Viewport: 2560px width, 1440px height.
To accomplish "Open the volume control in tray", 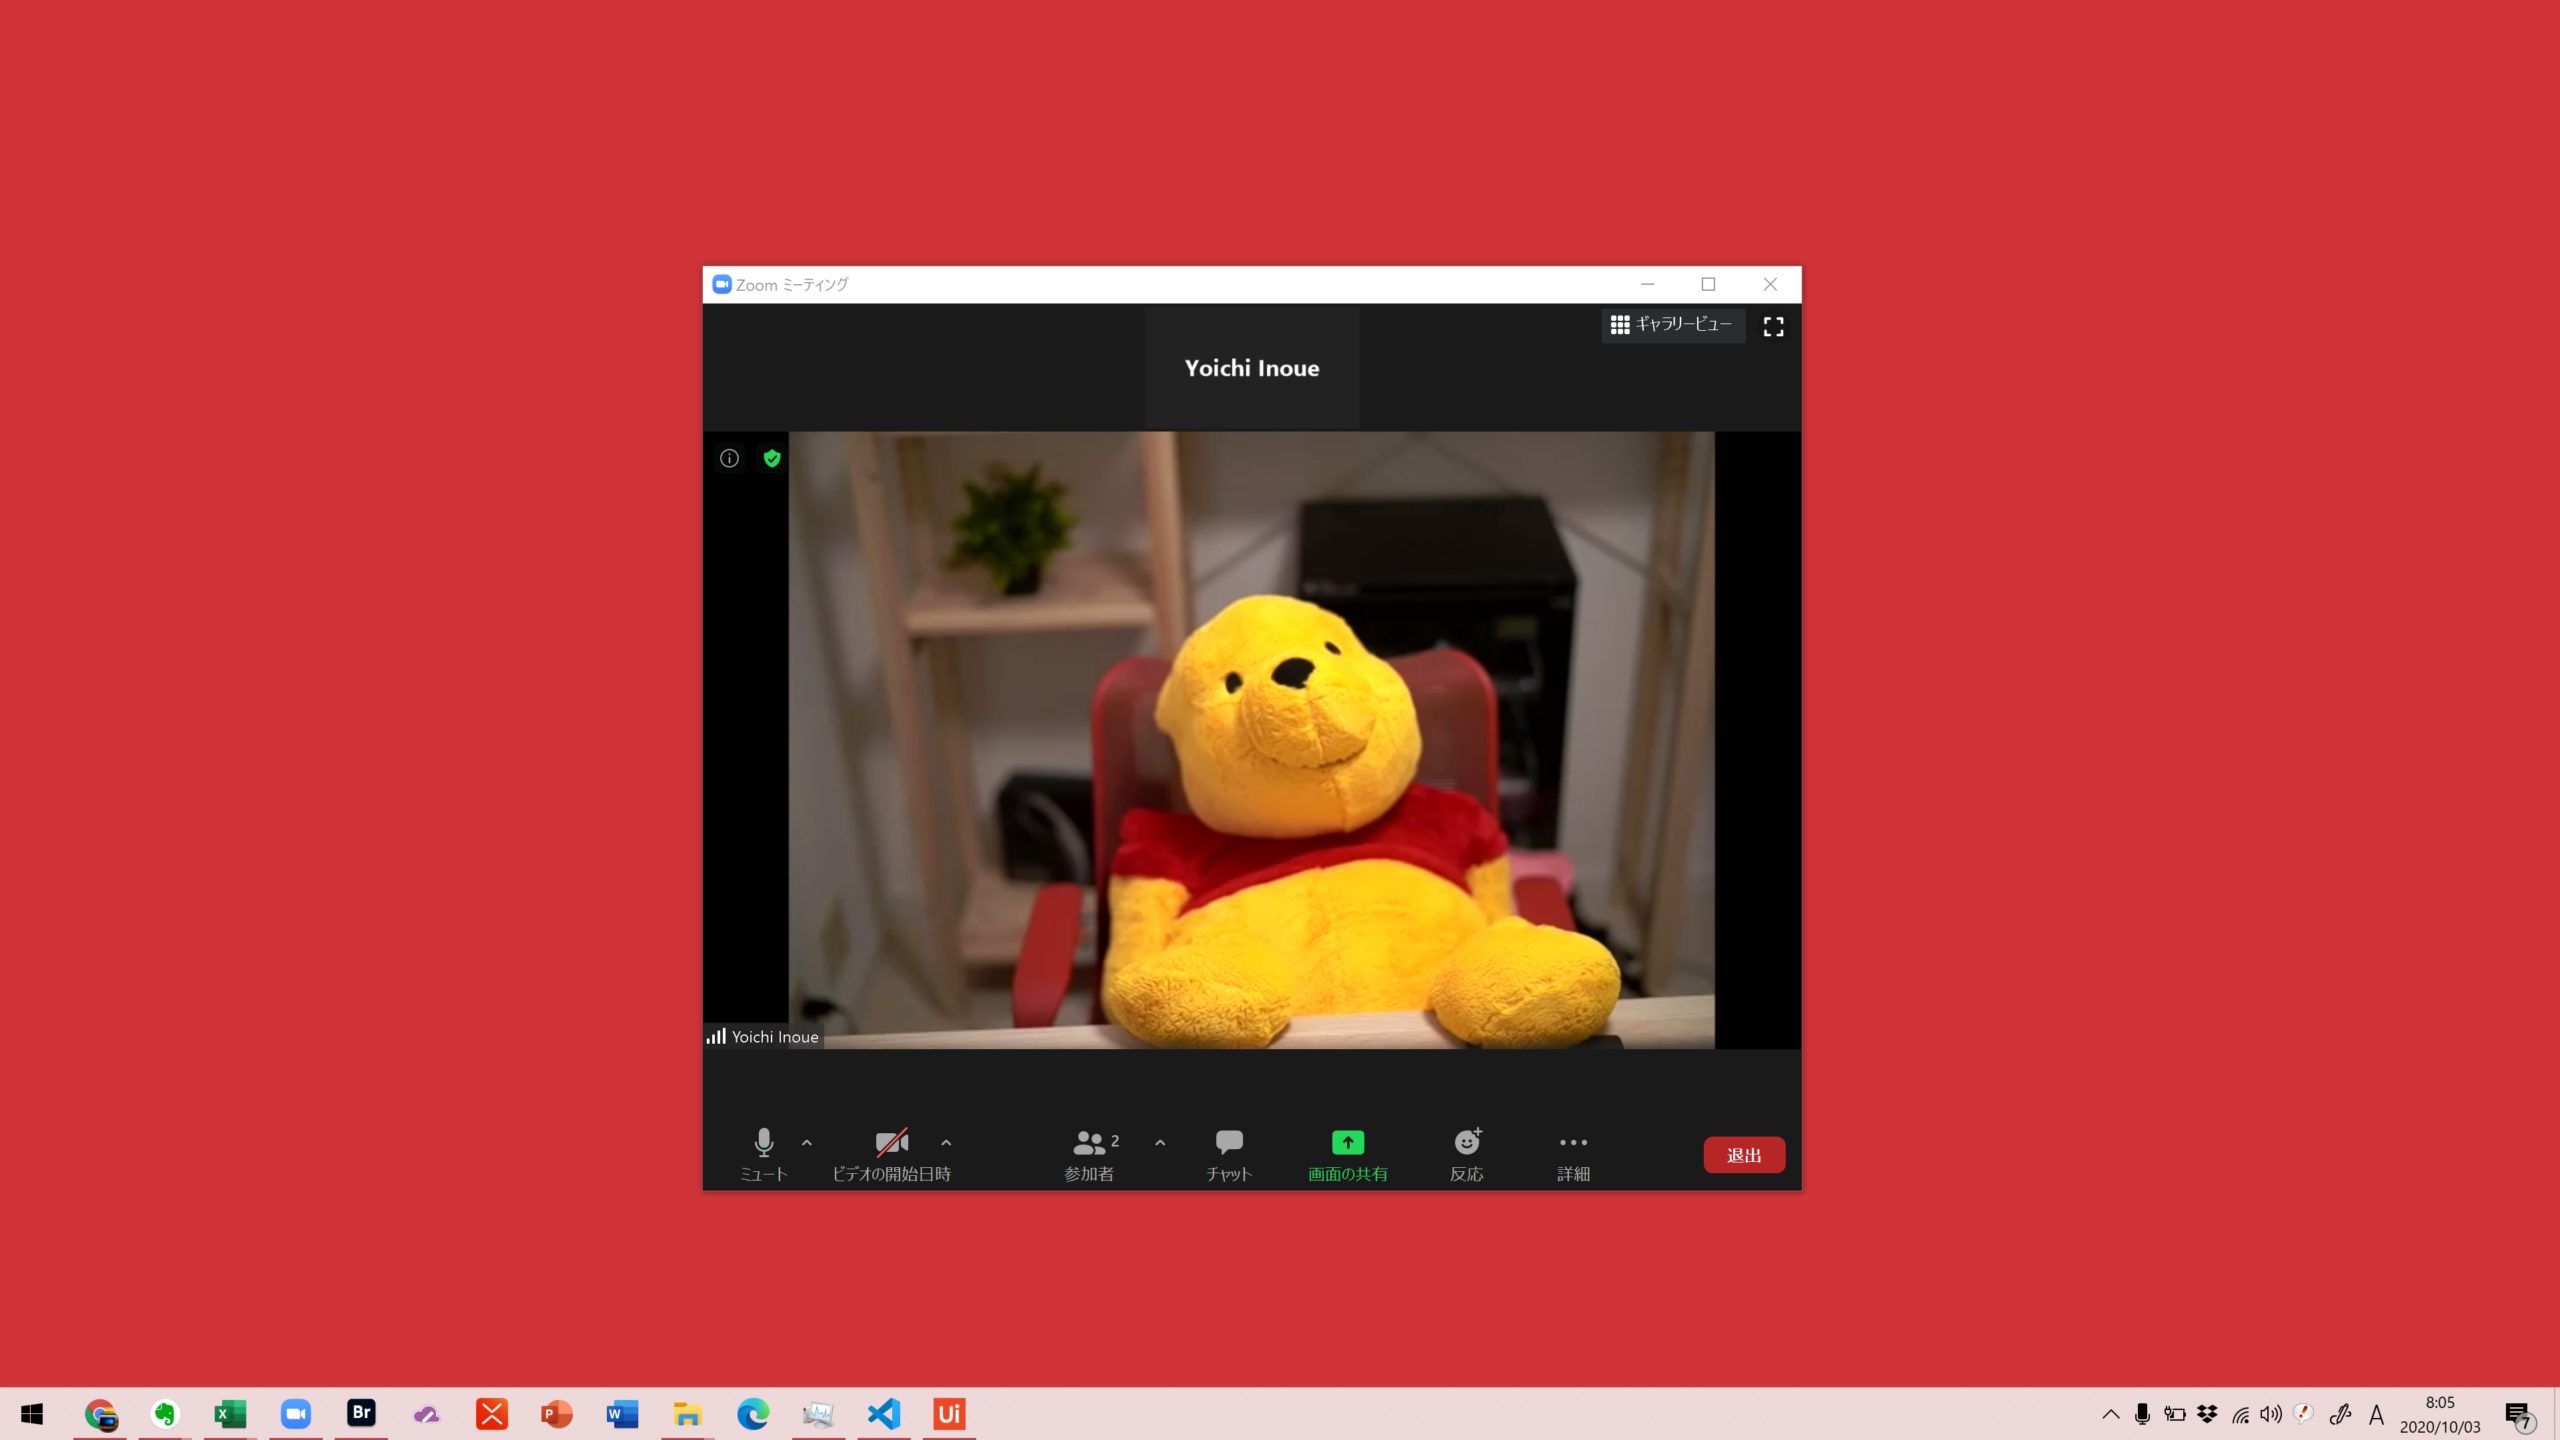I will (x=2271, y=1414).
